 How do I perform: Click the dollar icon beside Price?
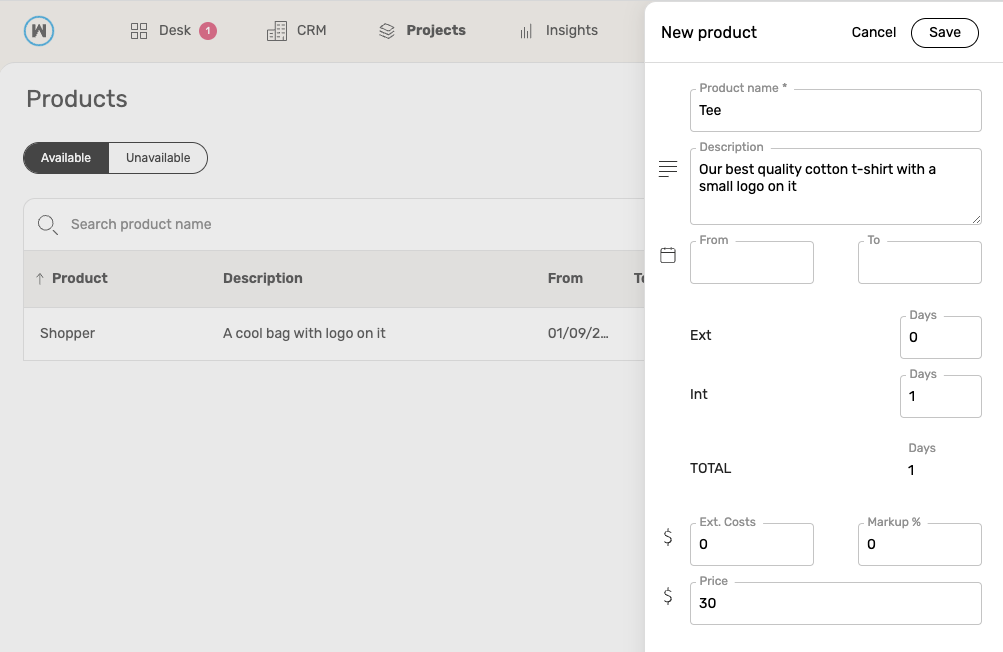[668, 596]
